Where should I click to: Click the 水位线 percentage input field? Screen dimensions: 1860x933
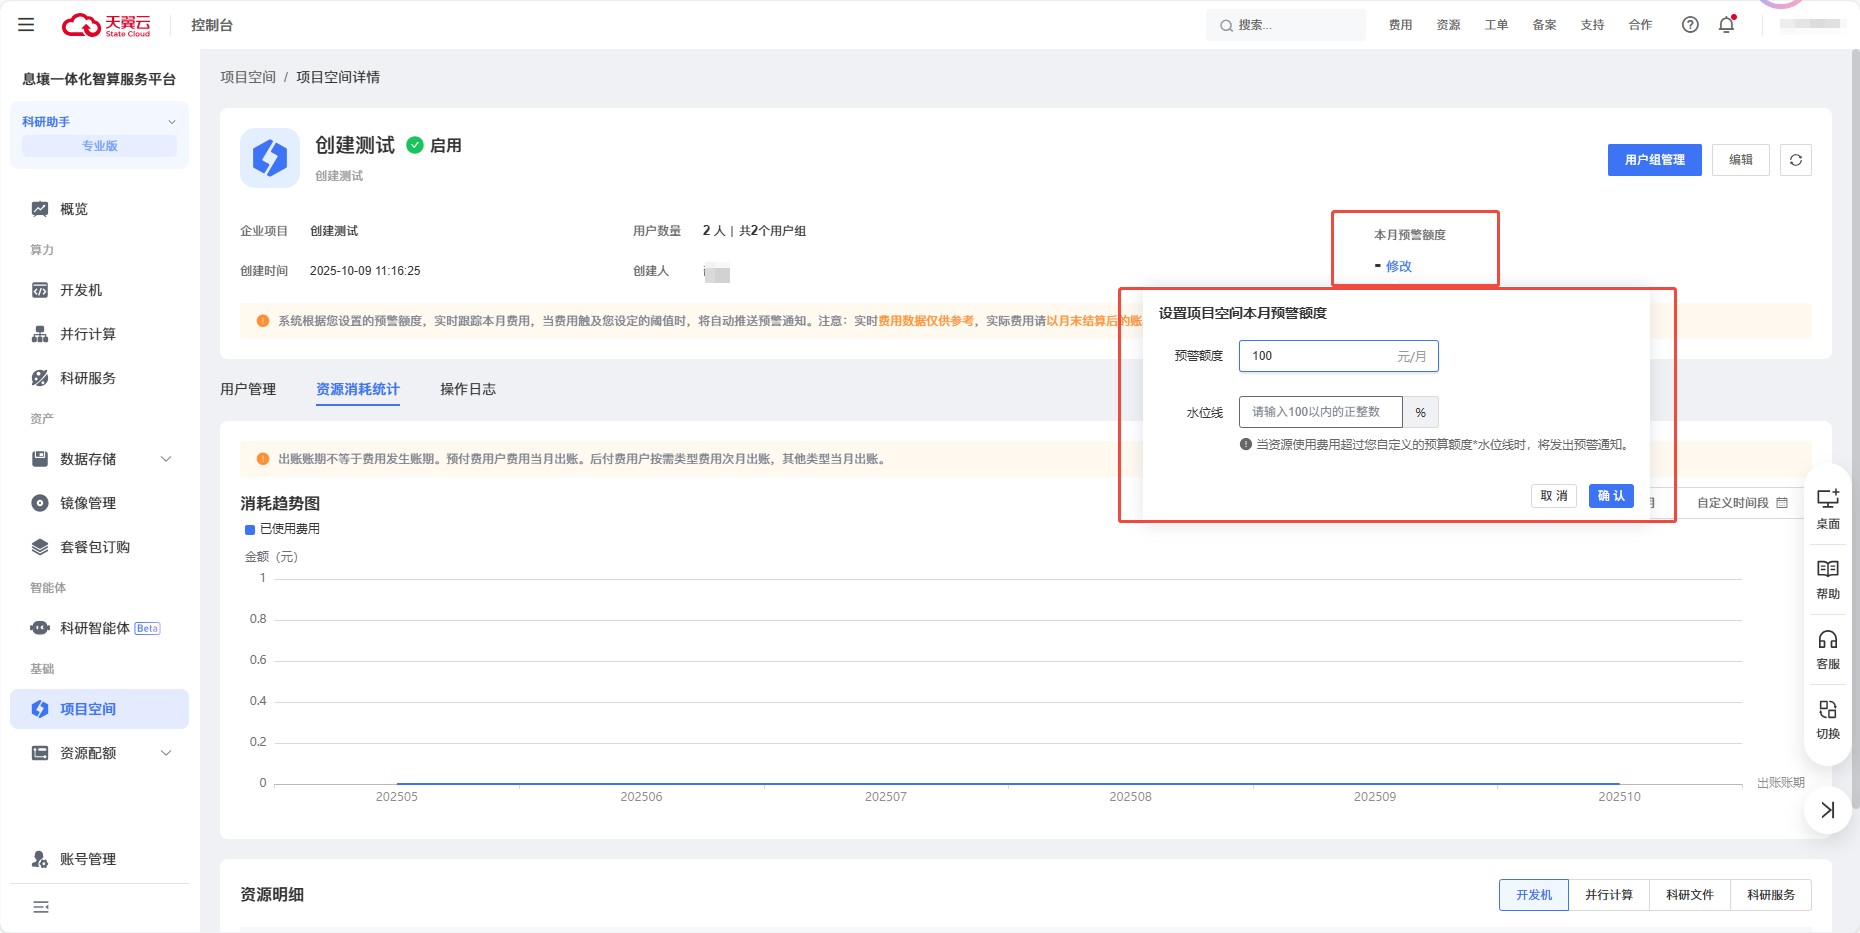click(x=1320, y=412)
